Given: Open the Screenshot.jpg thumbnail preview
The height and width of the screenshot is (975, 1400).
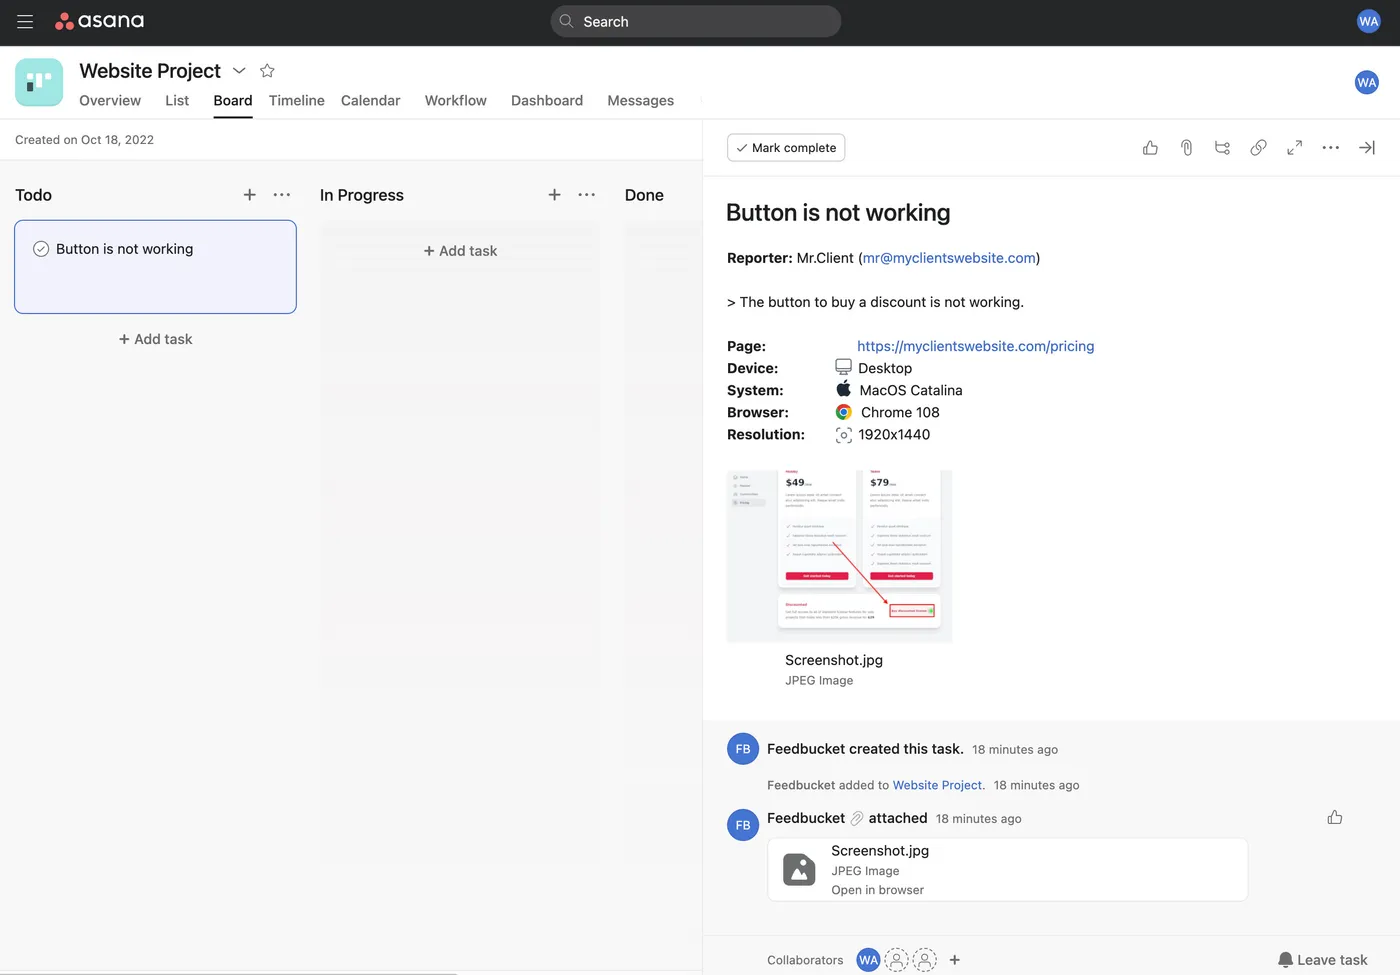Looking at the screenshot, I should (839, 556).
